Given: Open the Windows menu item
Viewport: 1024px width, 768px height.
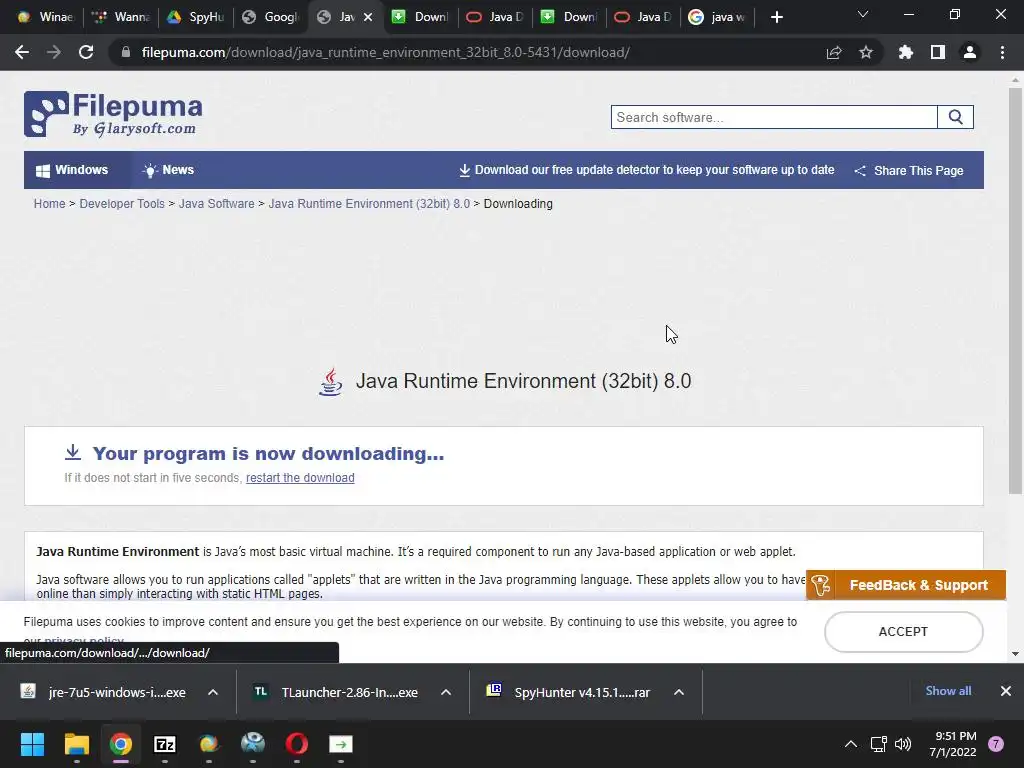Looking at the screenshot, I should pyautogui.click(x=72, y=170).
